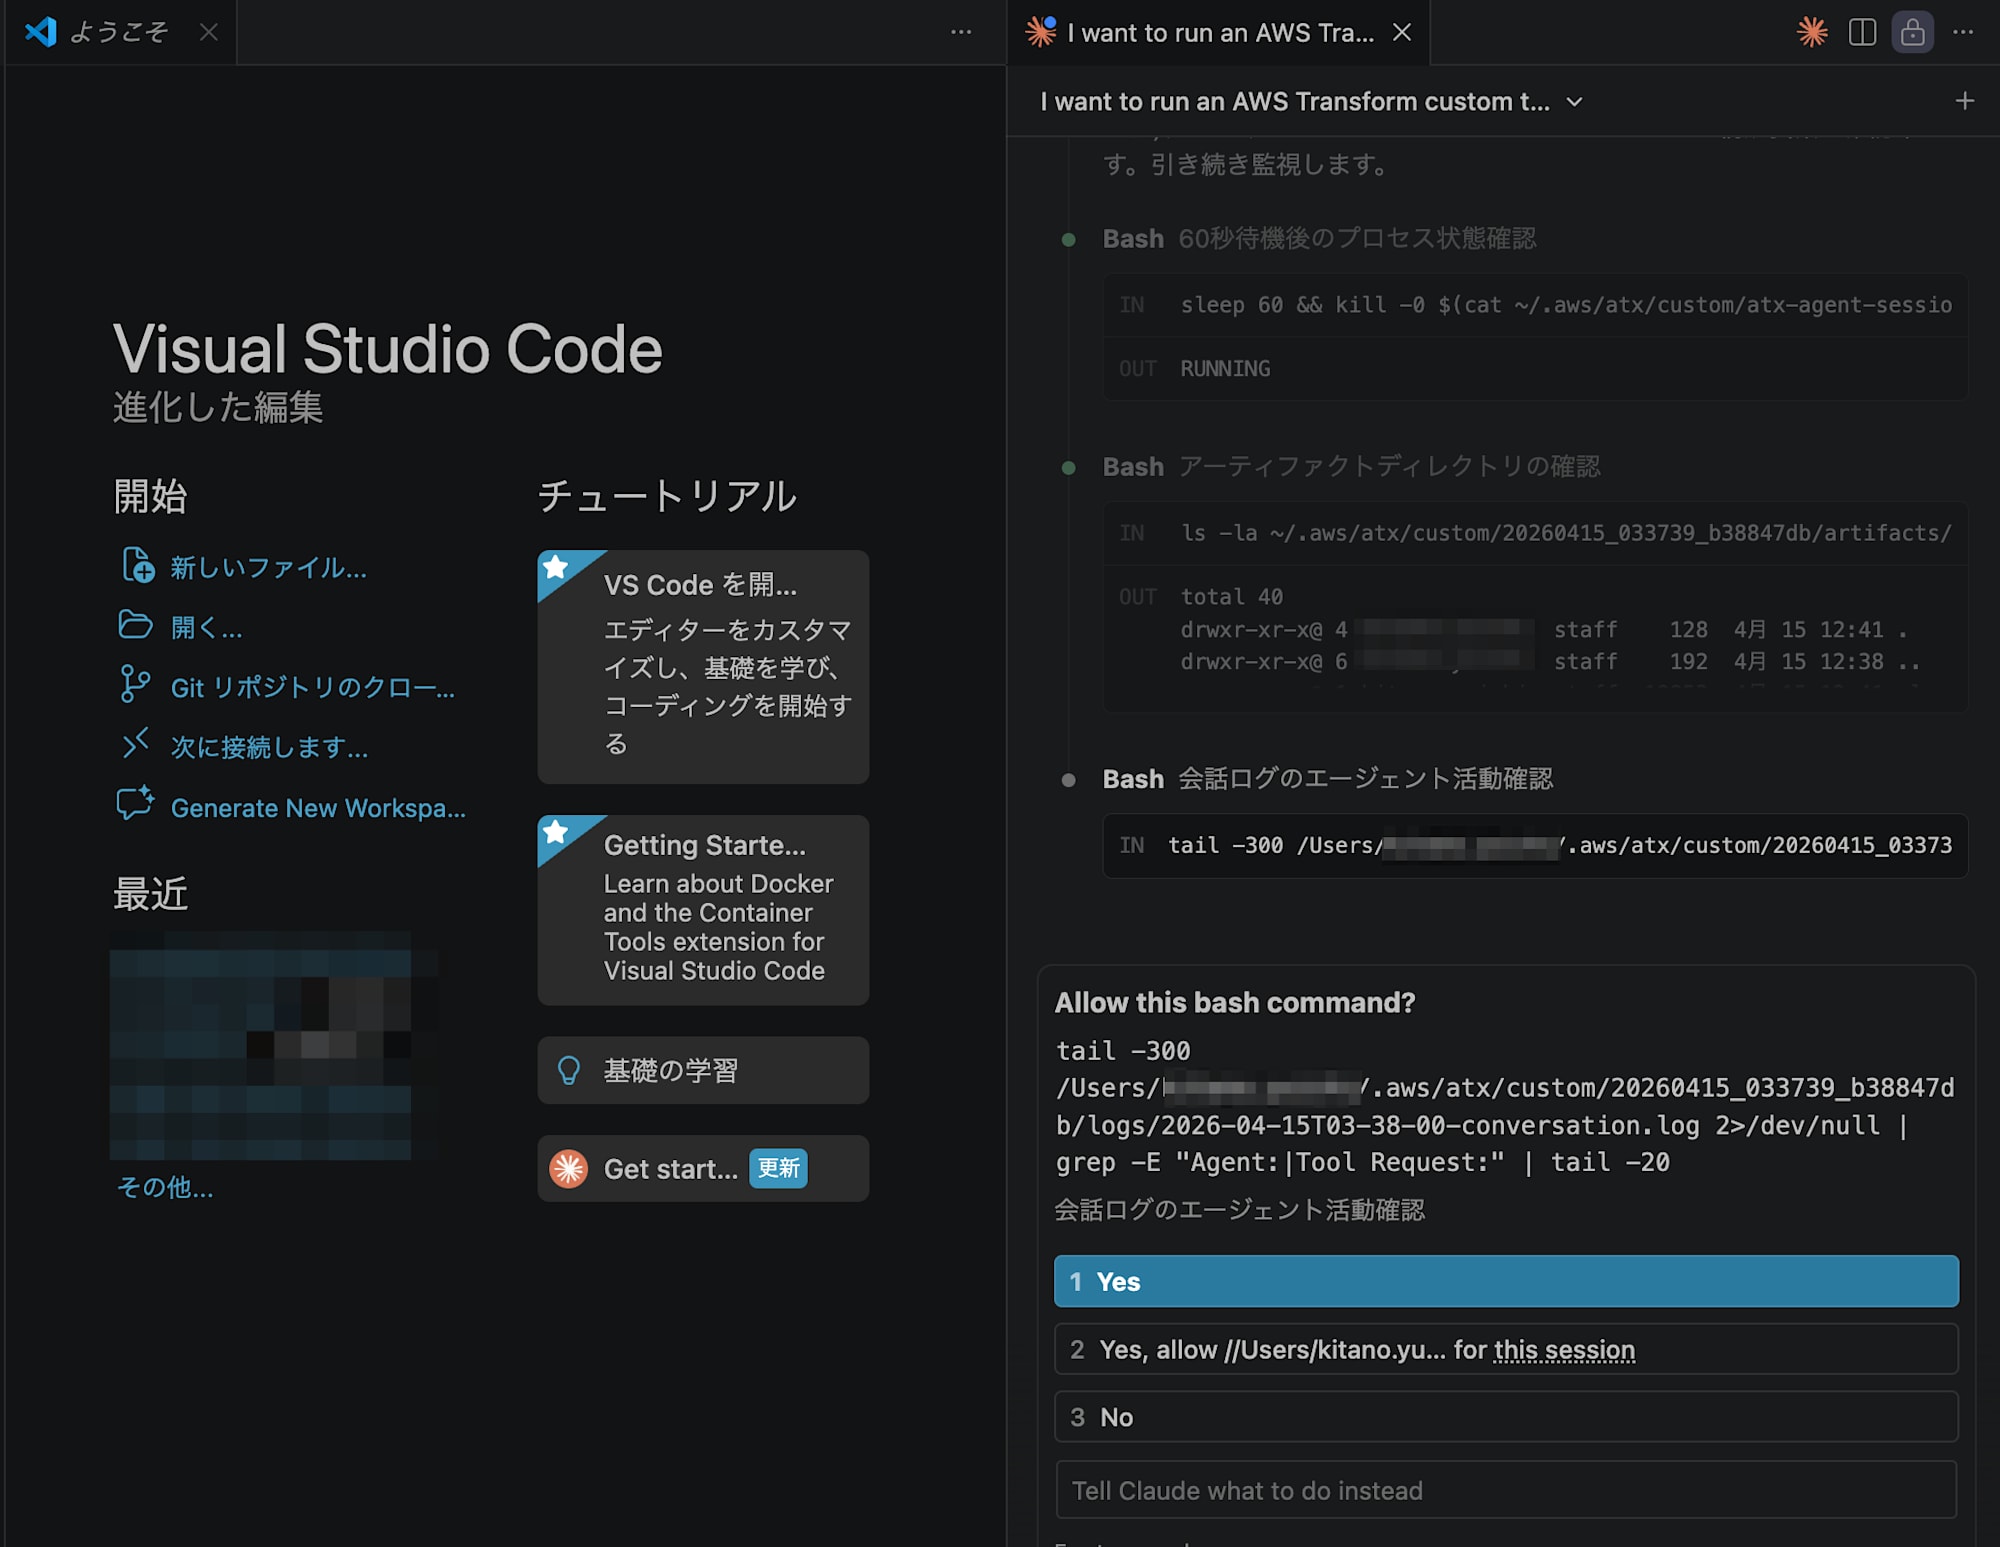Image resolution: width=2000 pixels, height=1547 pixels.
Task: Click the 更新 button on Get started
Action: (779, 1168)
